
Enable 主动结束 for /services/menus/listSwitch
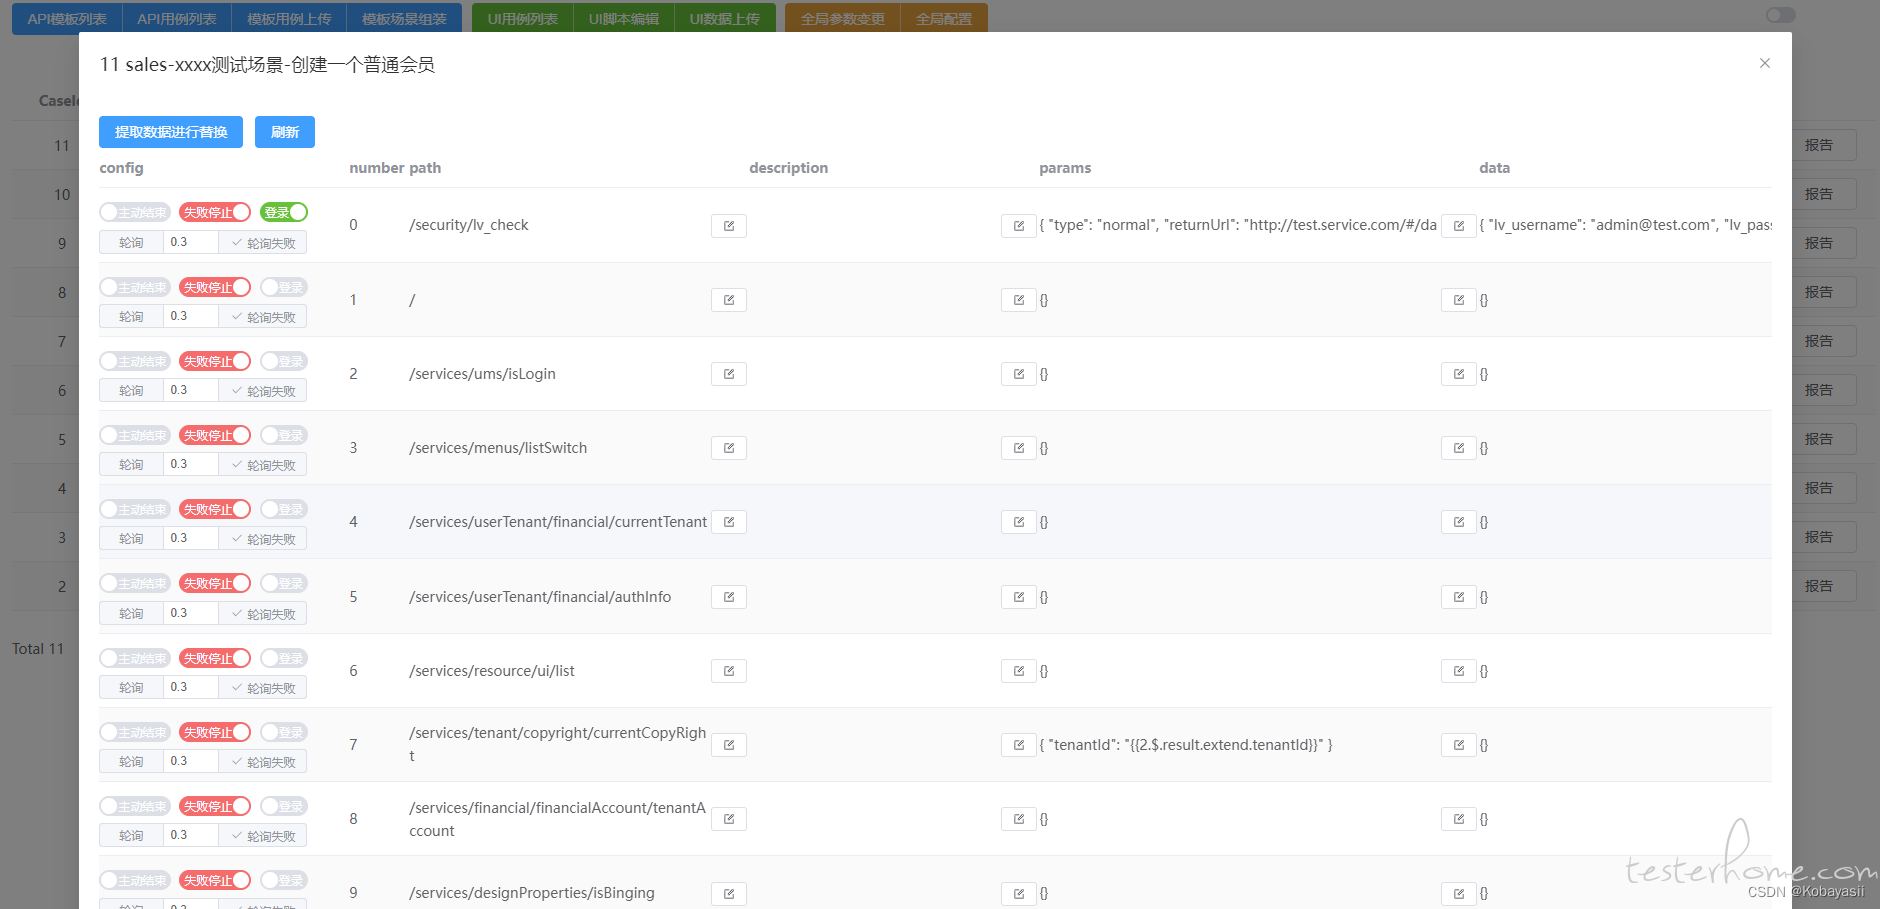tap(134, 435)
